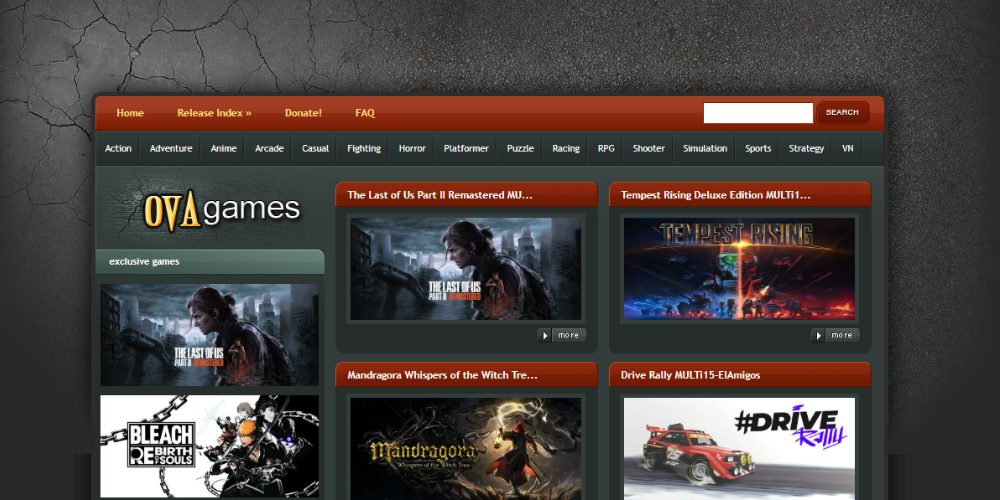This screenshot has height=500, width=1000.
Task: Click The Last of Us post cover image
Action: pyautogui.click(x=466, y=268)
